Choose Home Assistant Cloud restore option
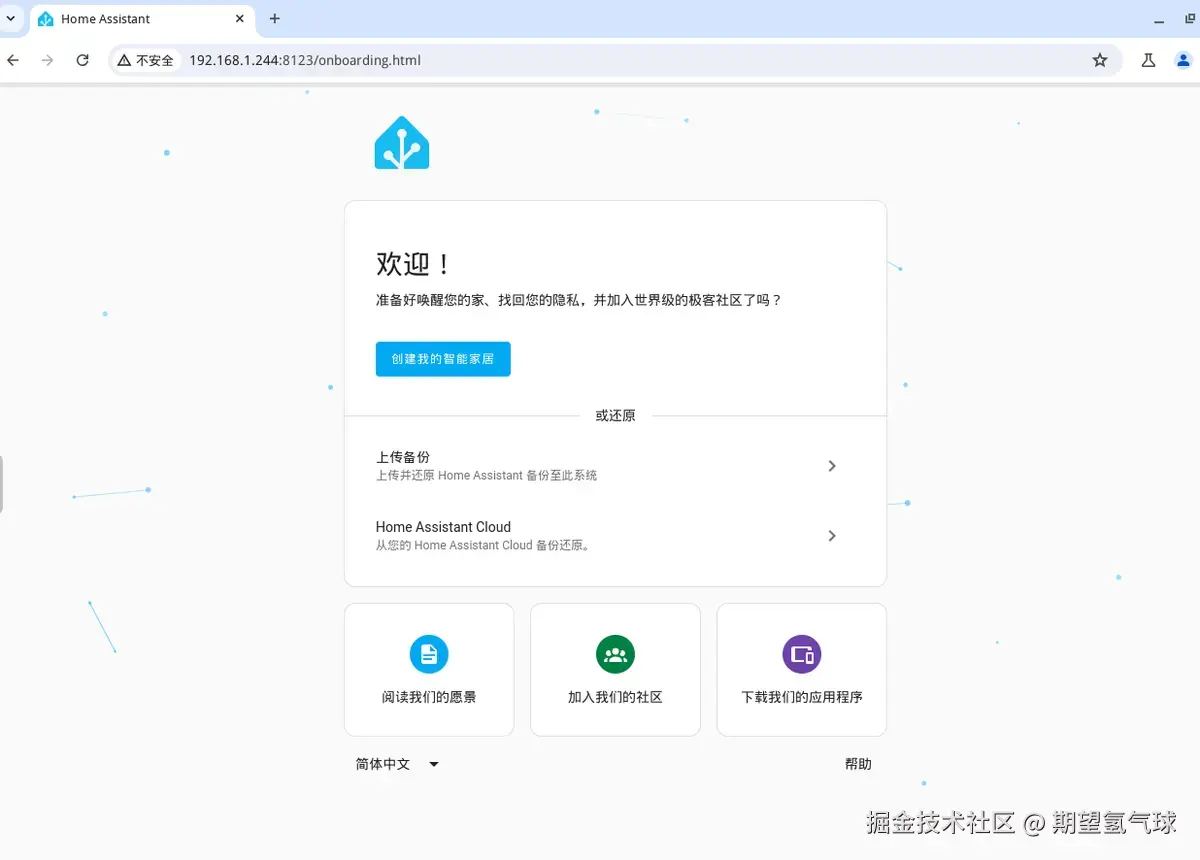Viewport: 1200px width, 860px height. click(615, 536)
